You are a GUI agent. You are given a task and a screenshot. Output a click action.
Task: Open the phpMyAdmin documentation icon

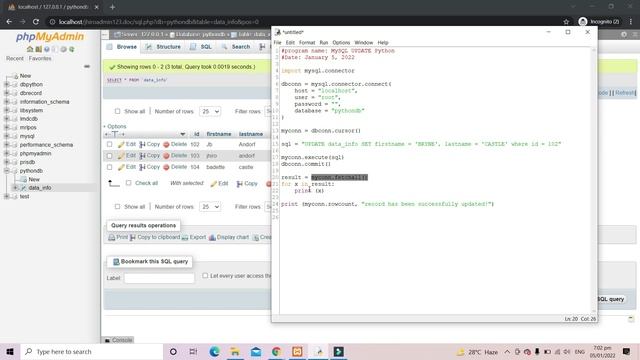coord(47,49)
